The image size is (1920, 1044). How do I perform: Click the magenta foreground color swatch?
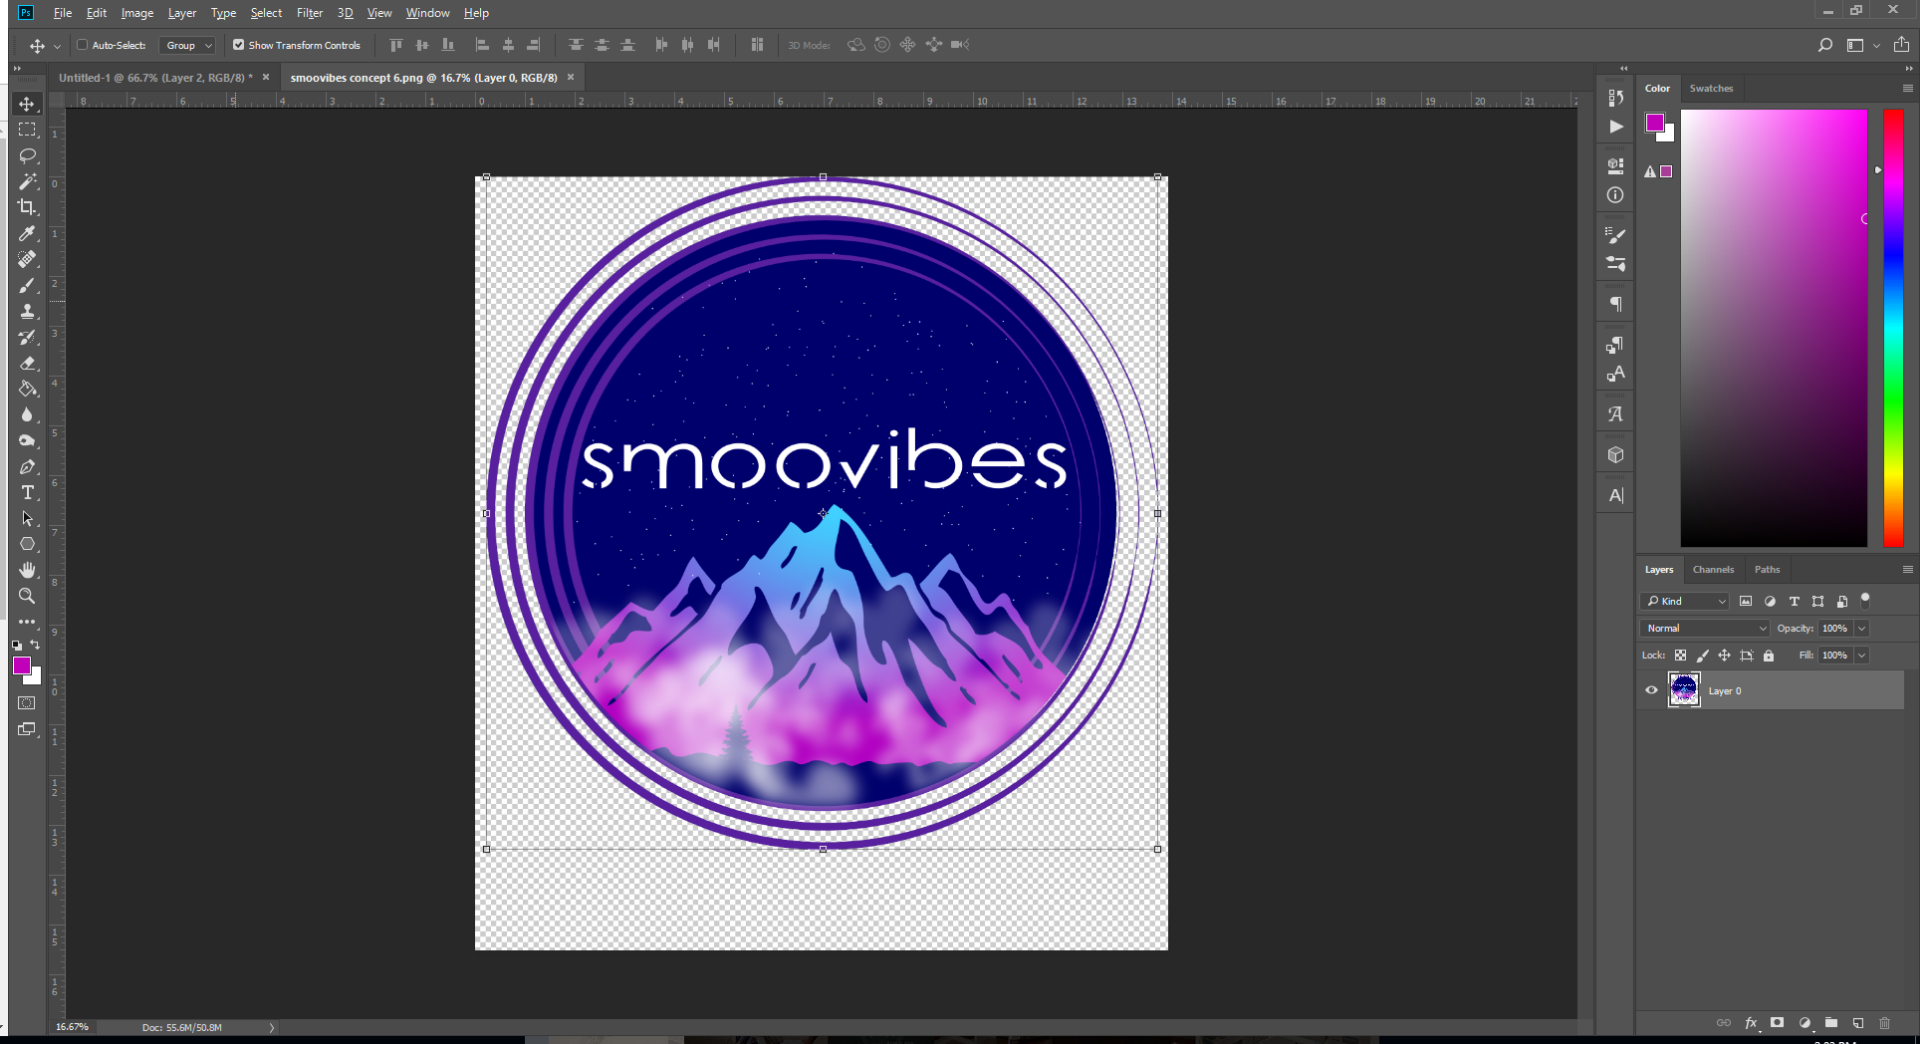[24, 667]
